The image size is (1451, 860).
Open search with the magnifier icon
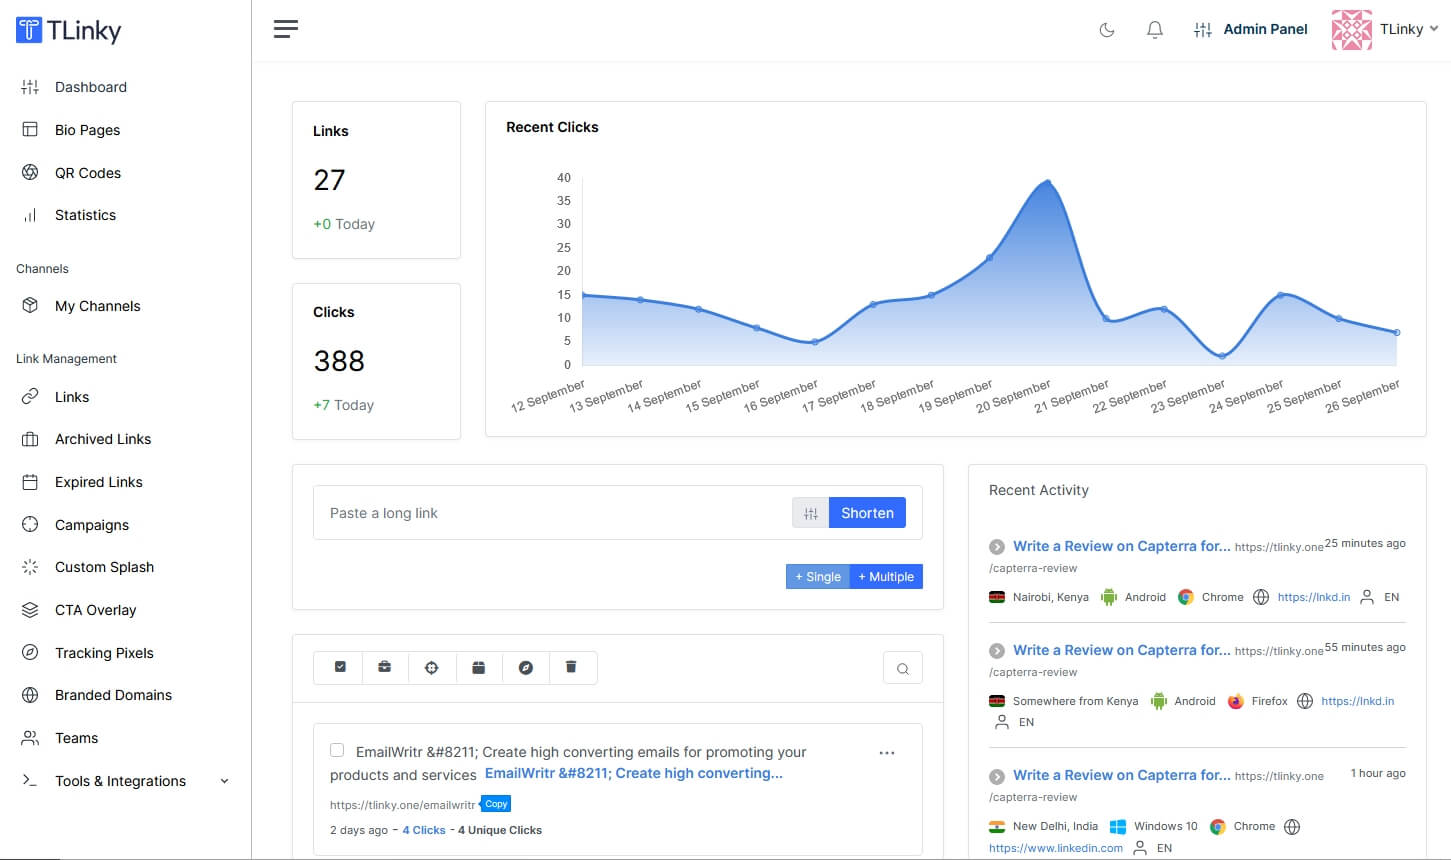pos(903,667)
